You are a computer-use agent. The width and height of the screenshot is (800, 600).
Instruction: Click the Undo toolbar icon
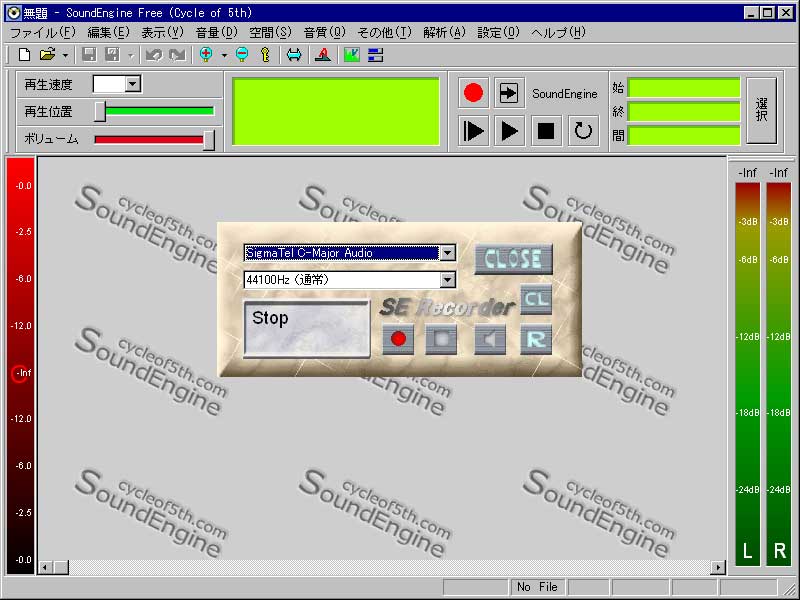tap(154, 55)
